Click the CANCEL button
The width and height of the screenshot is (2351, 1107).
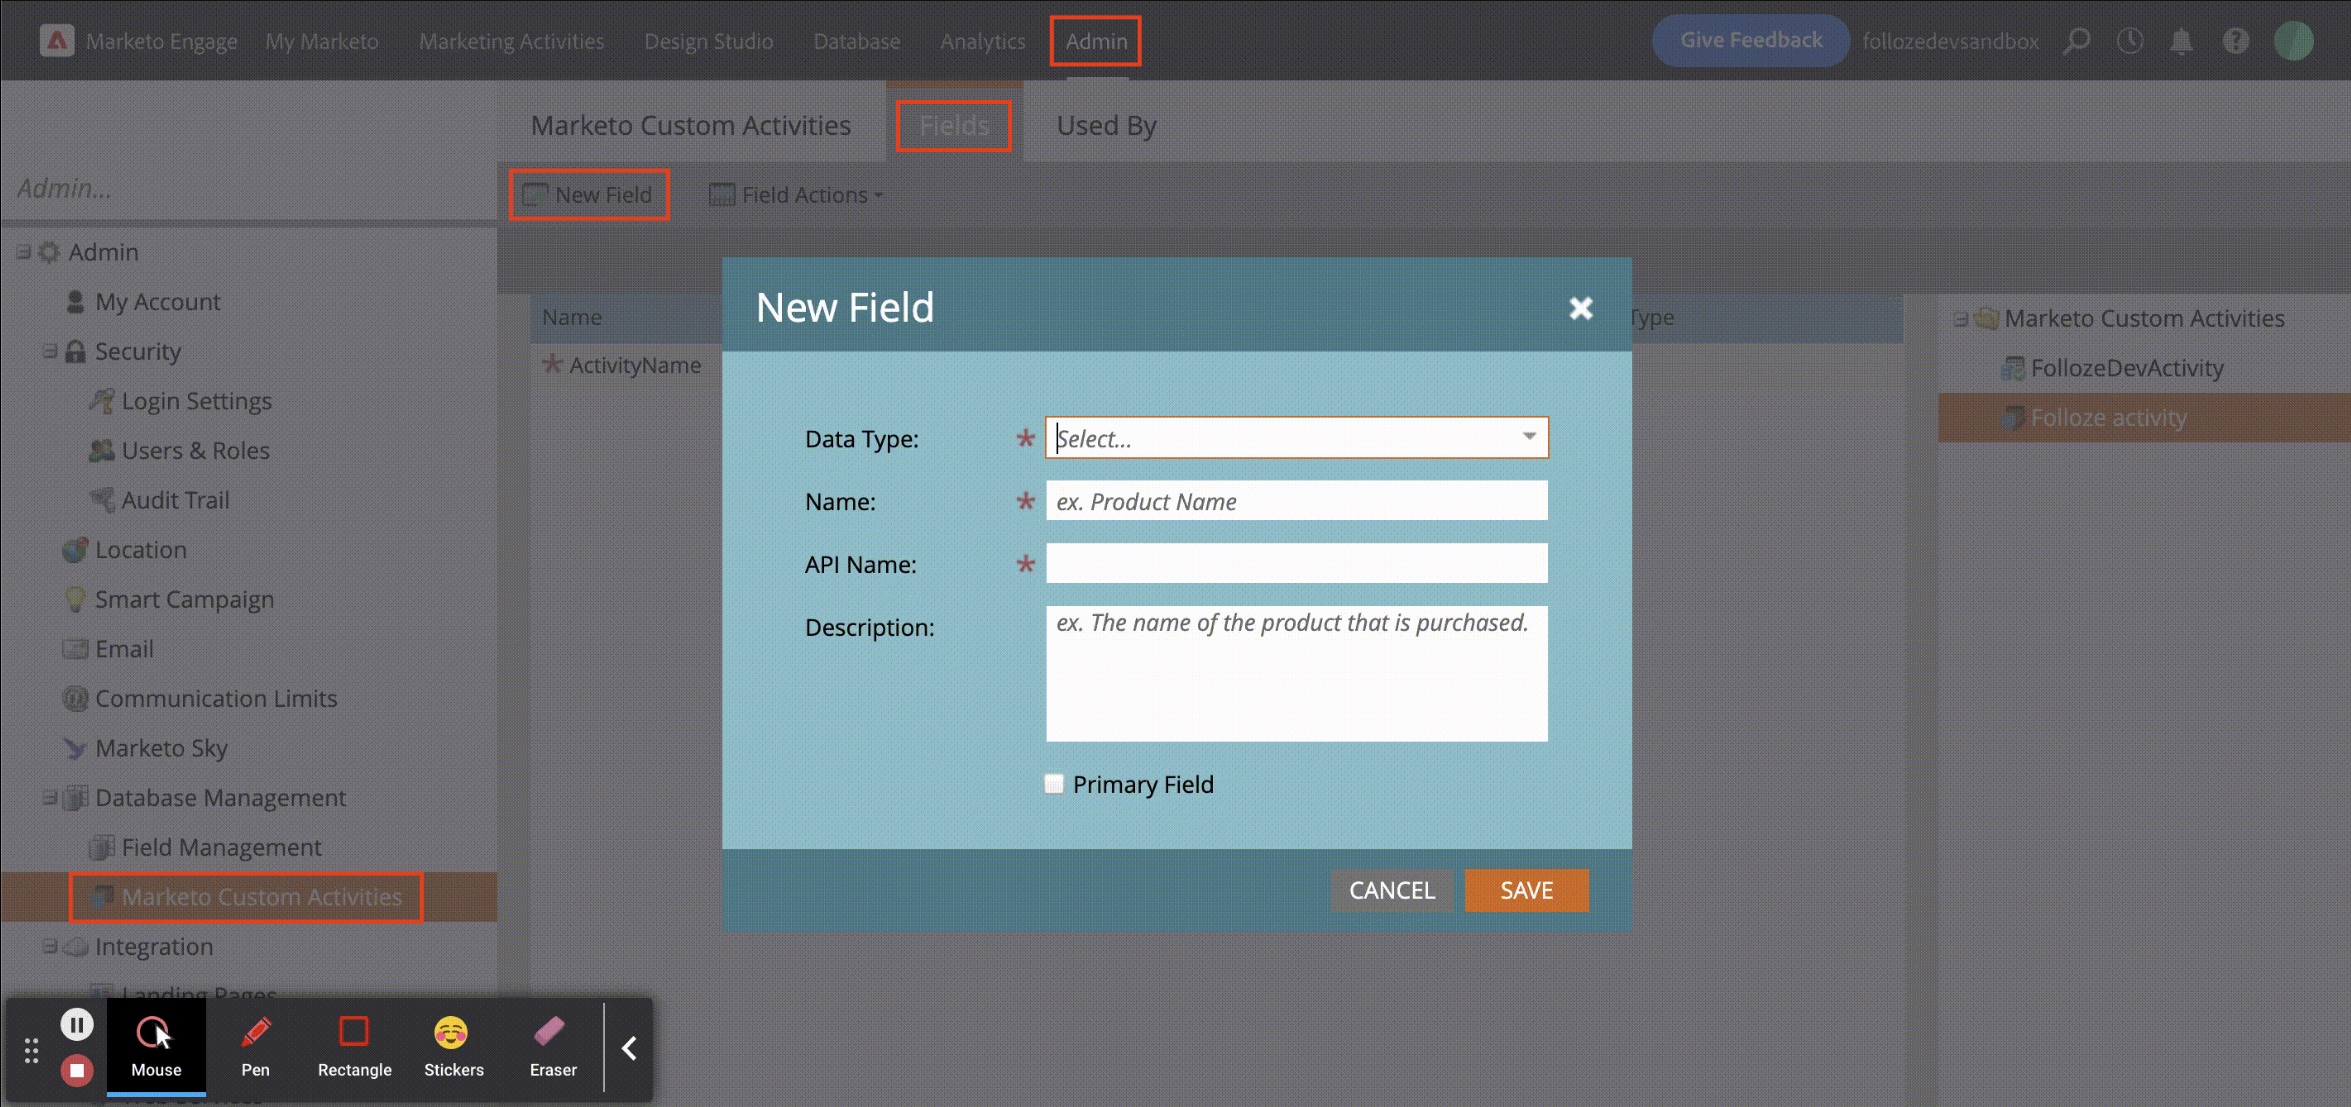(x=1392, y=890)
